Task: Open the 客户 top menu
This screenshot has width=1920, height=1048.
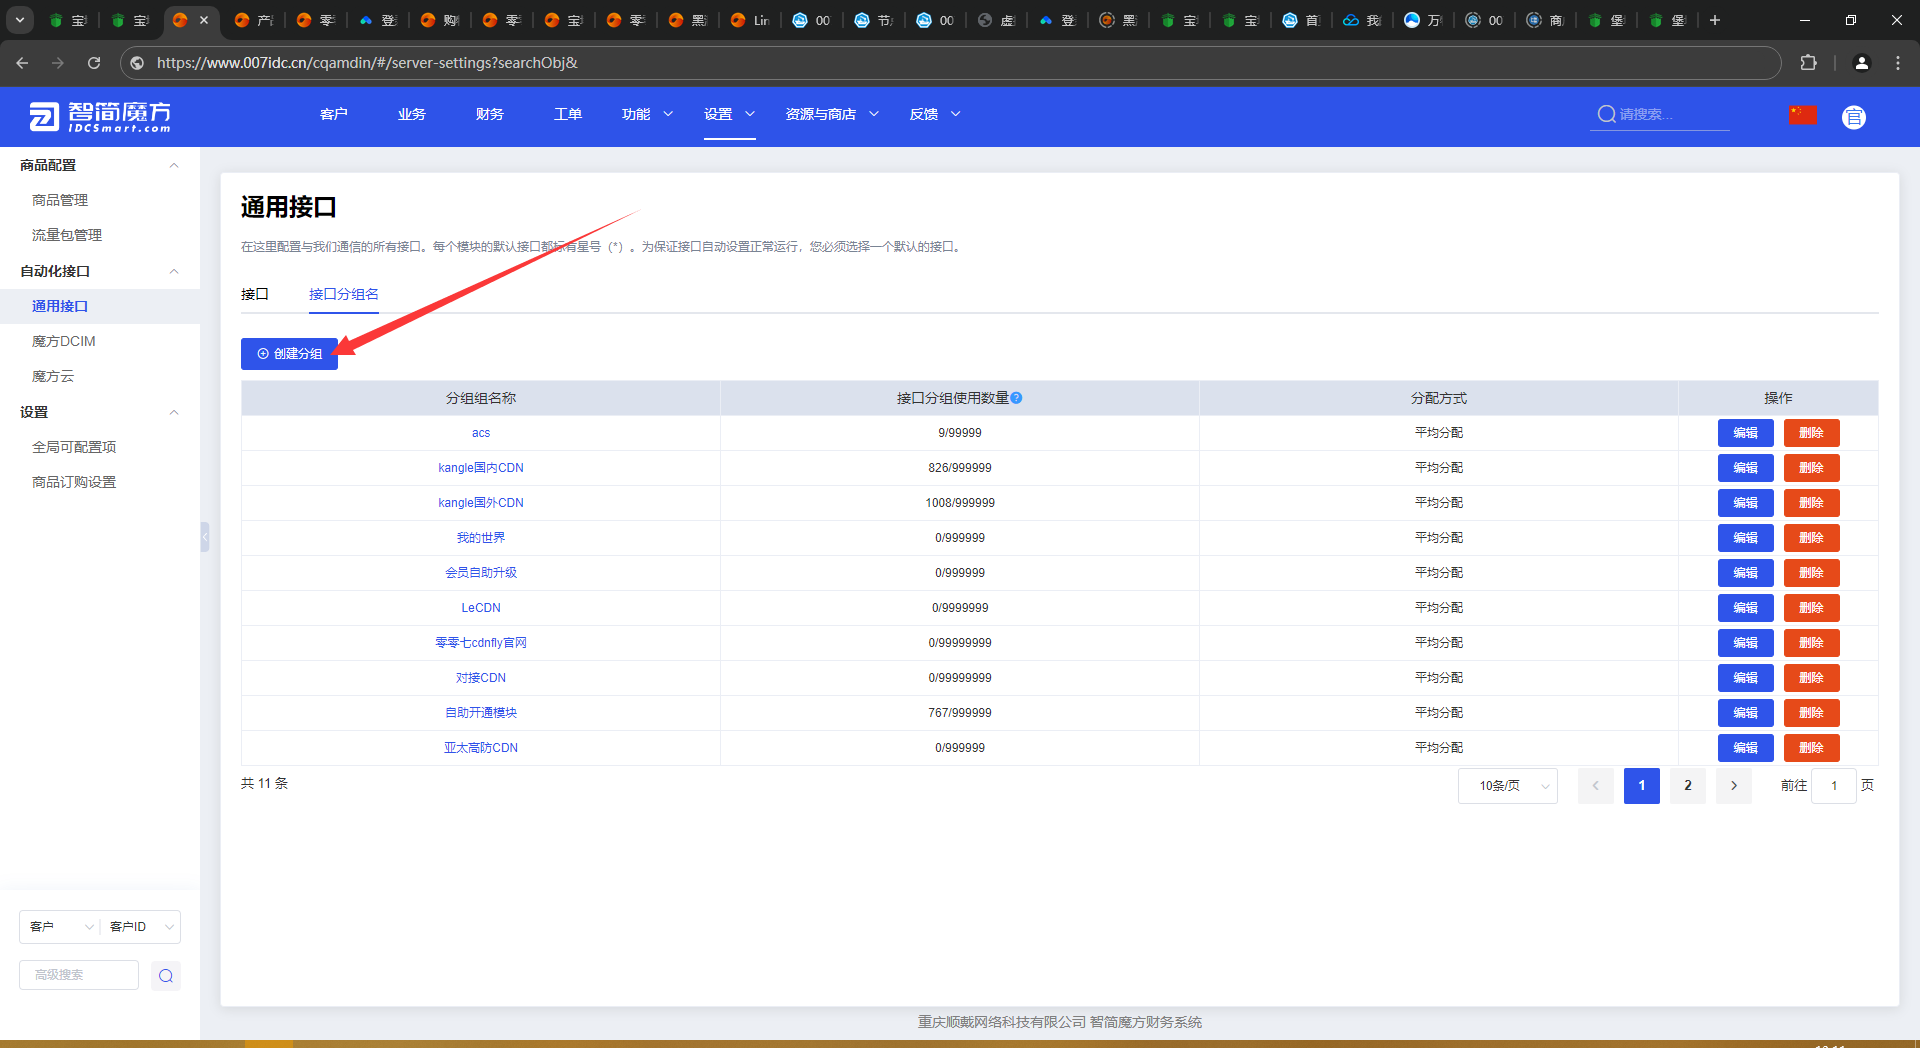Action: (334, 114)
